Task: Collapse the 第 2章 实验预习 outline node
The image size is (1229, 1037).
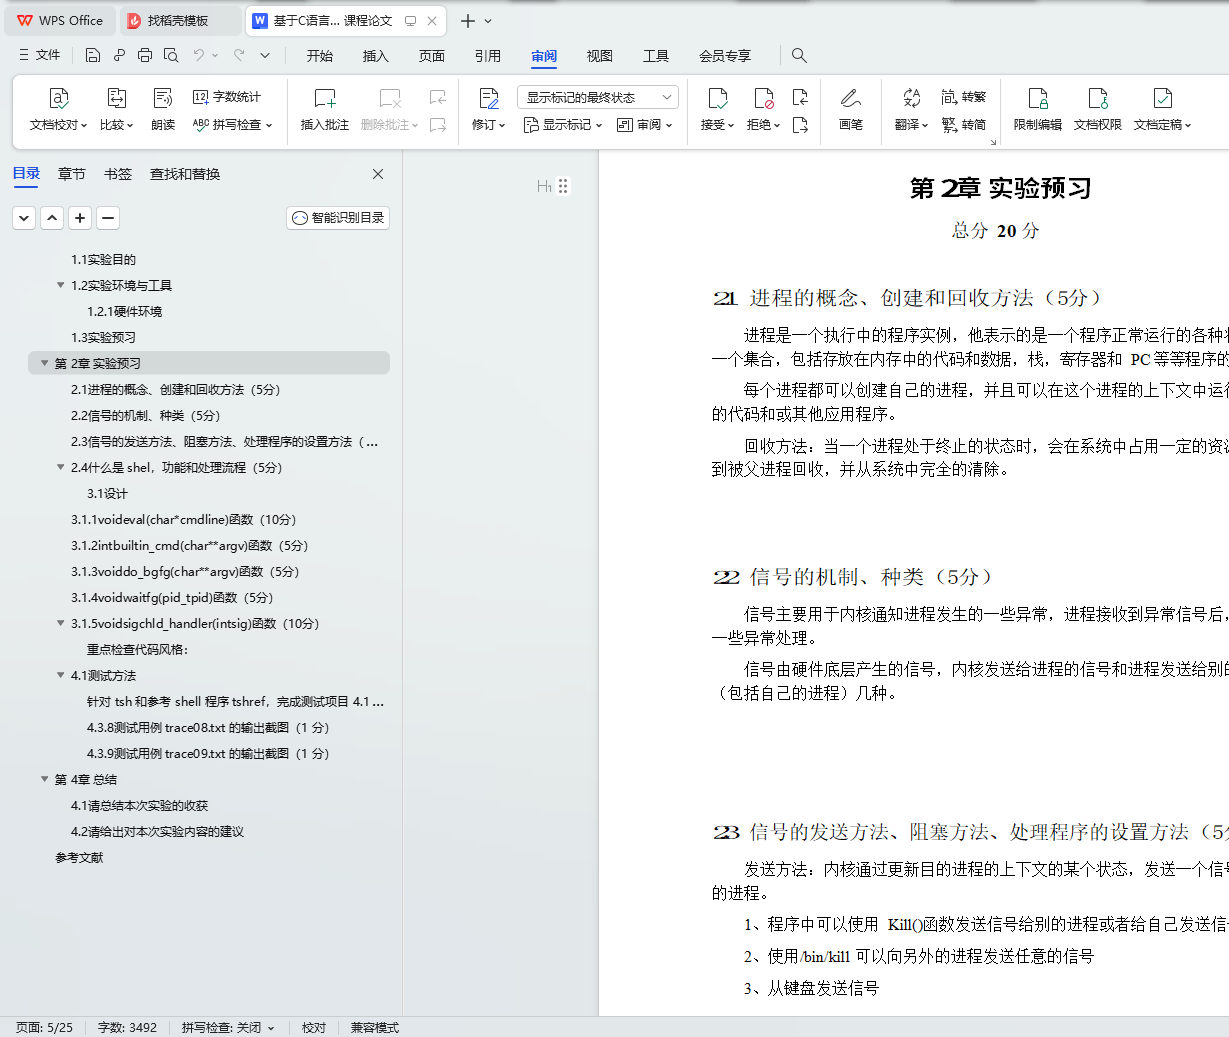Action: (x=44, y=363)
